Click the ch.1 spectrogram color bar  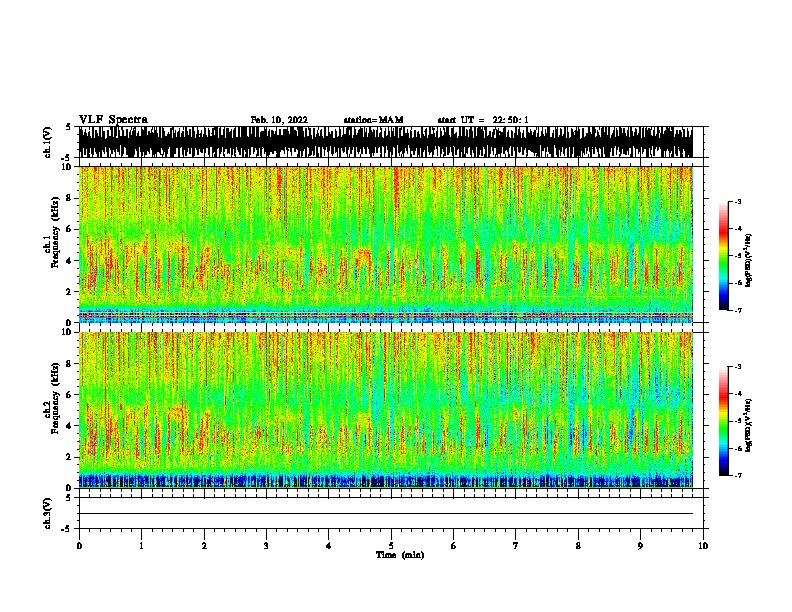tap(723, 256)
